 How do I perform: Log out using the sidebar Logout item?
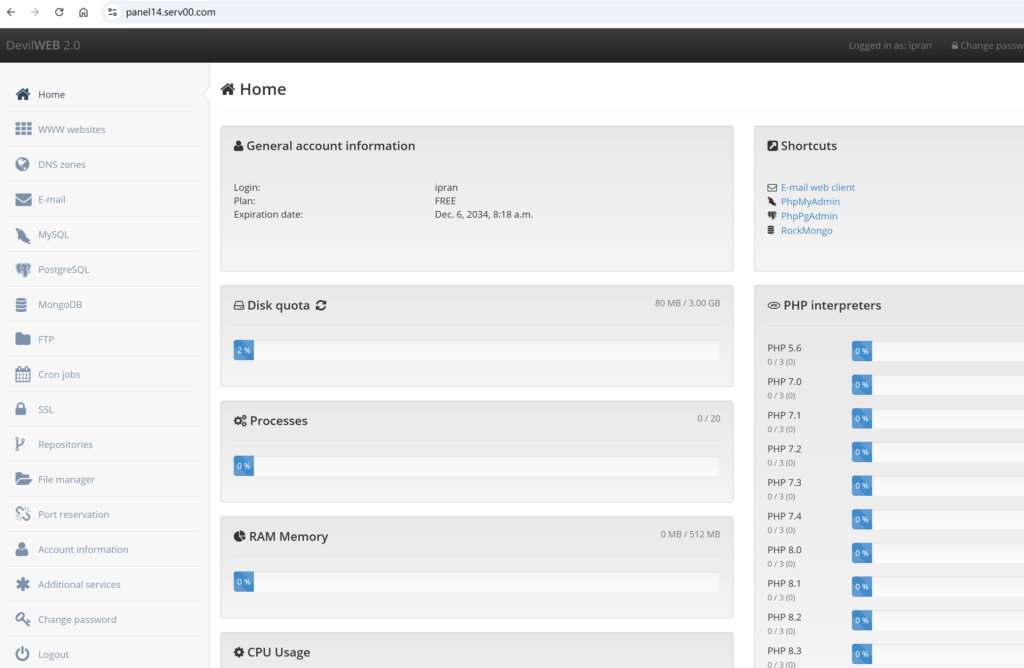[53, 655]
